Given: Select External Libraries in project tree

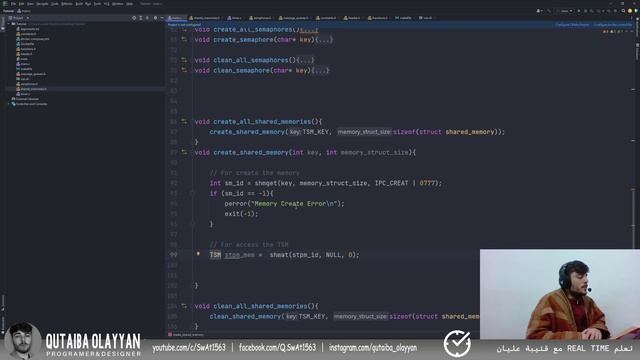Looking at the screenshot, I should tap(27, 99).
